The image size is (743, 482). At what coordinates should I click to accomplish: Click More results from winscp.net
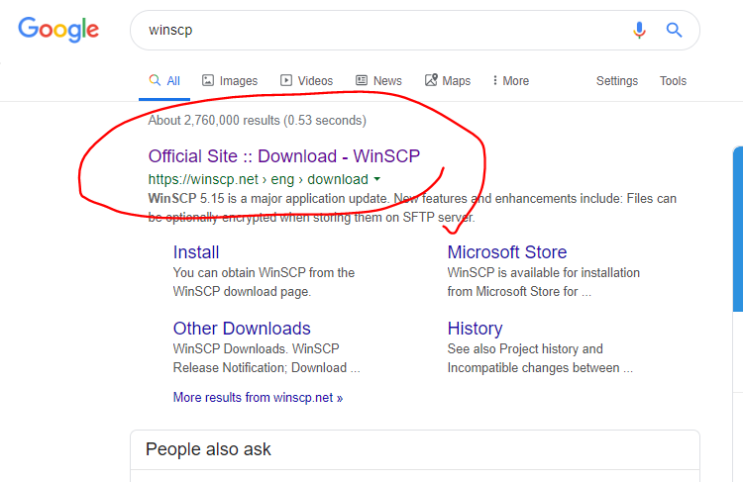(258, 397)
